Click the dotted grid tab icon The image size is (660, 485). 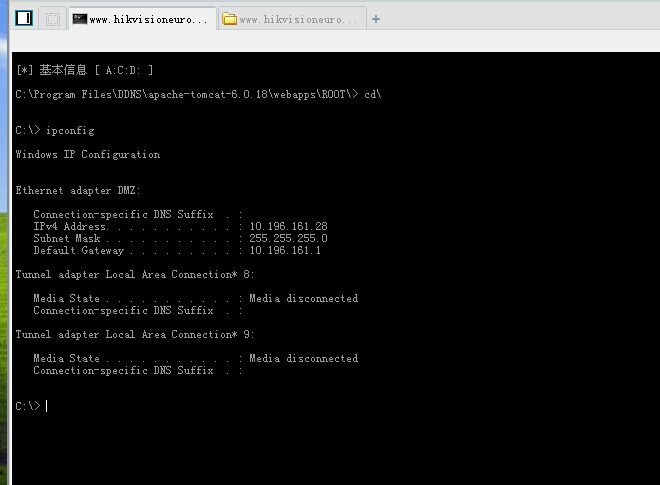pyautogui.click(x=53, y=19)
